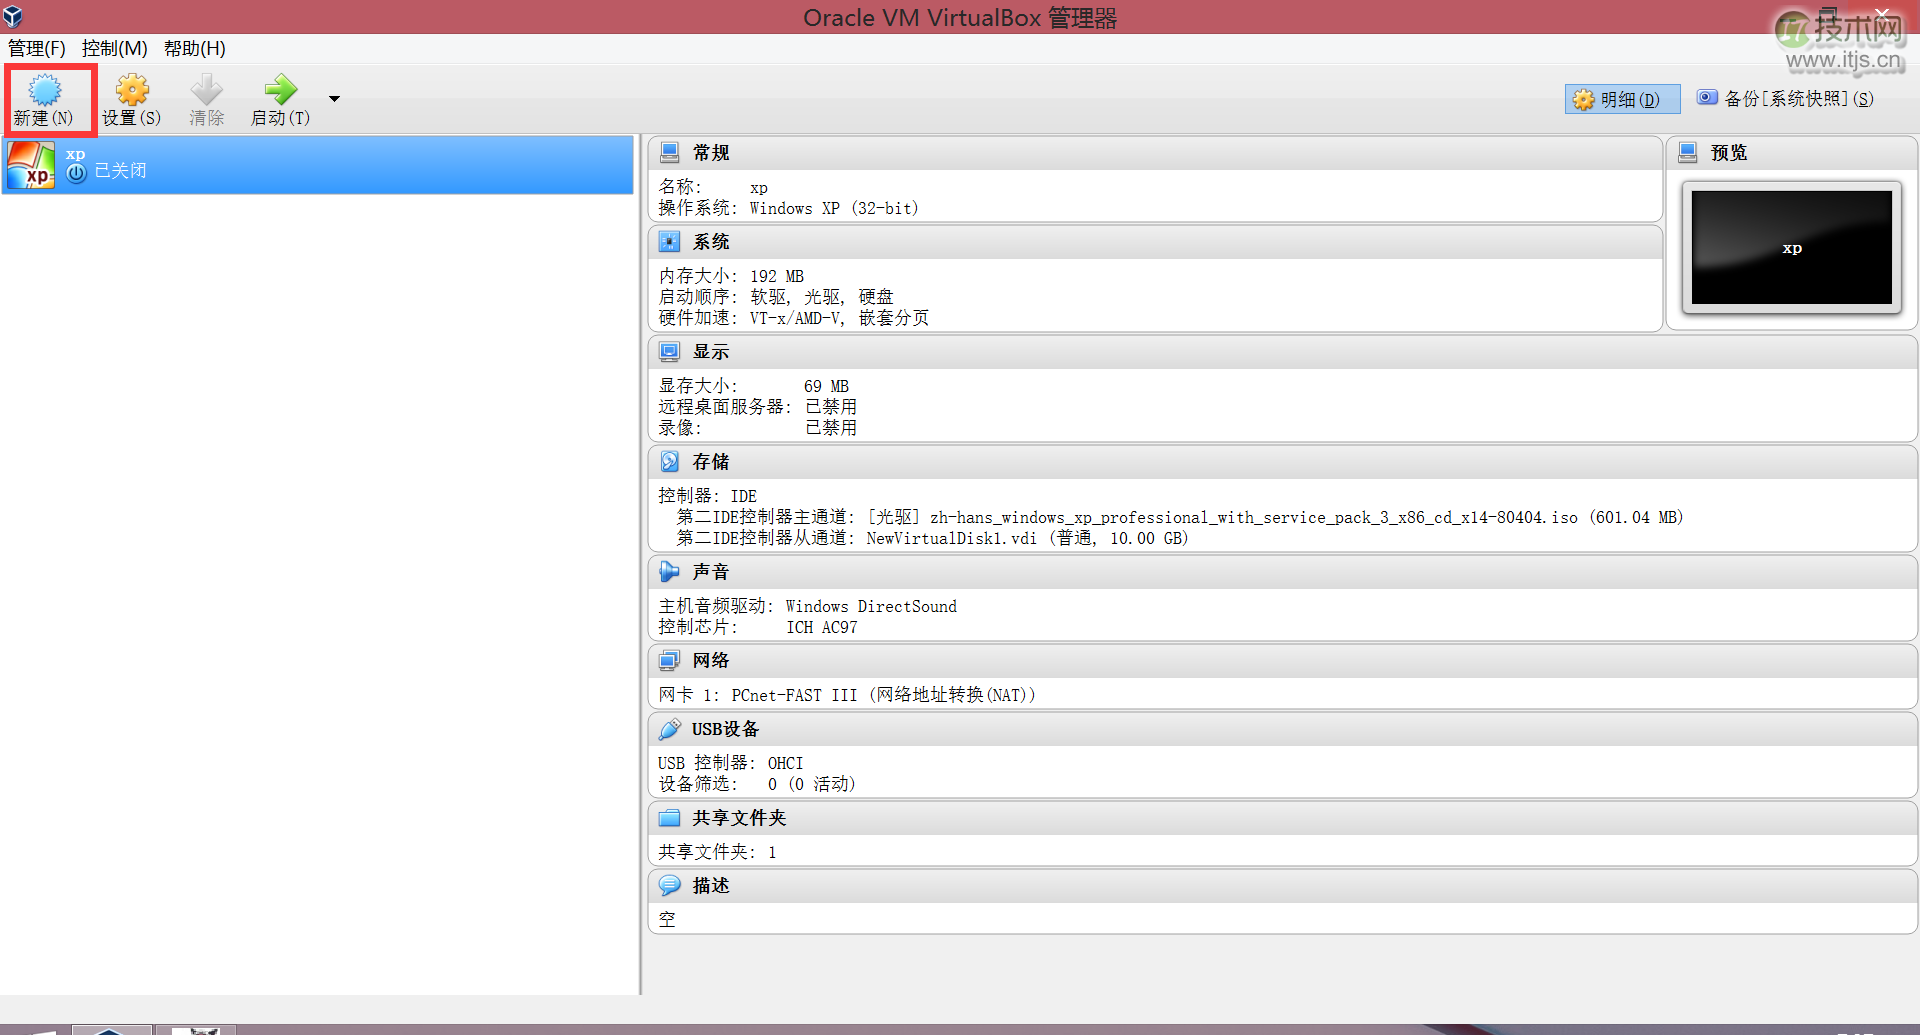1920x1035 pixels.
Task: Click the 网络 network section icon
Action: click(670, 660)
